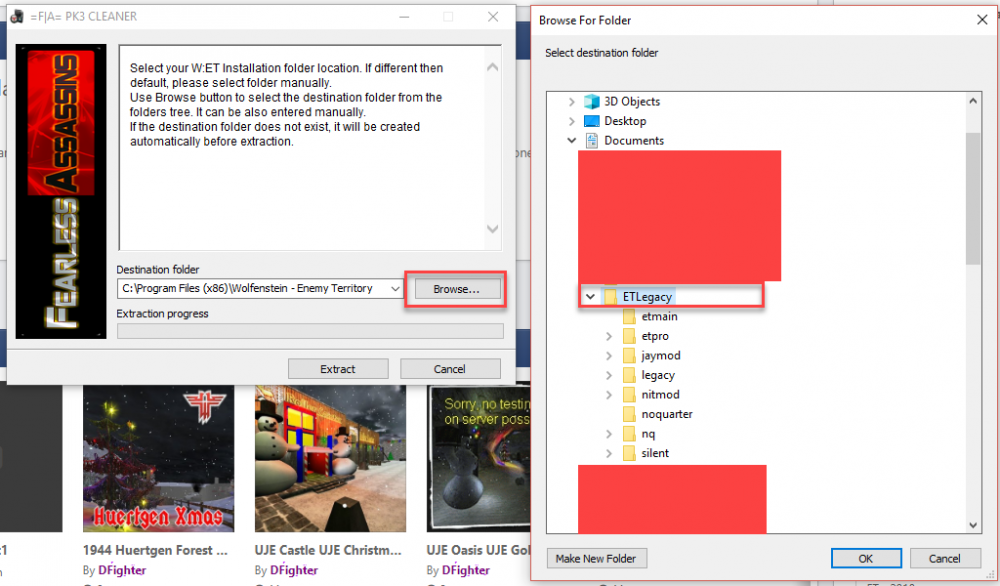Expand the nq folder node
Viewport: 1000px width, 586px height.
click(x=609, y=434)
